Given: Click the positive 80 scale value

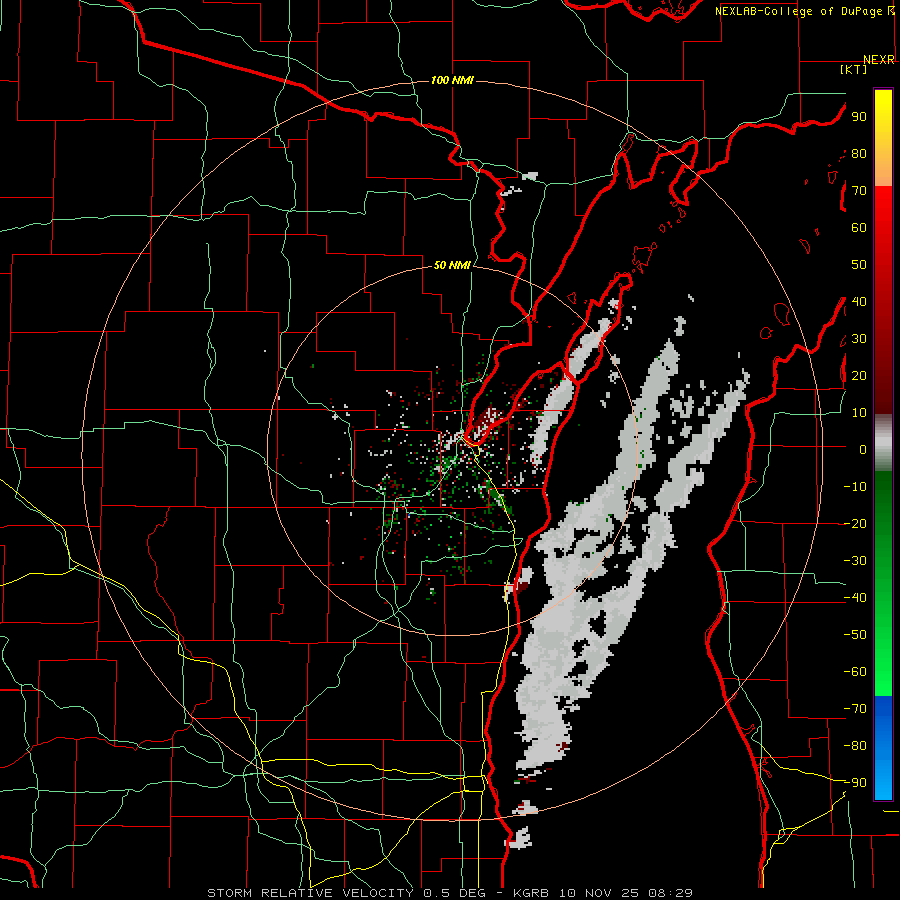Looking at the screenshot, I should [x=859, y=153].
